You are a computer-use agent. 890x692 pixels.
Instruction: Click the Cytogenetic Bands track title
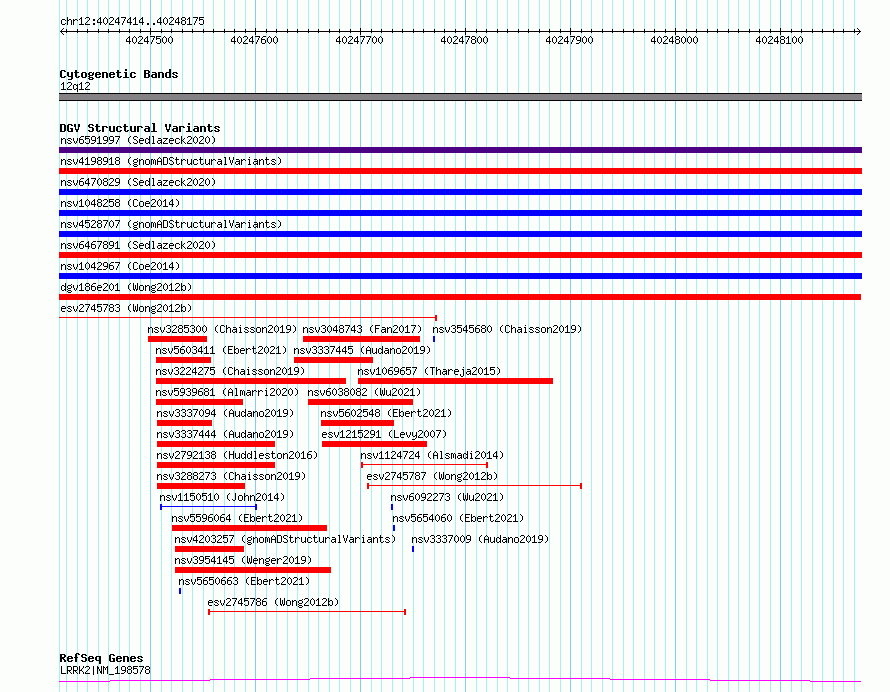click(x=119, y=74)
